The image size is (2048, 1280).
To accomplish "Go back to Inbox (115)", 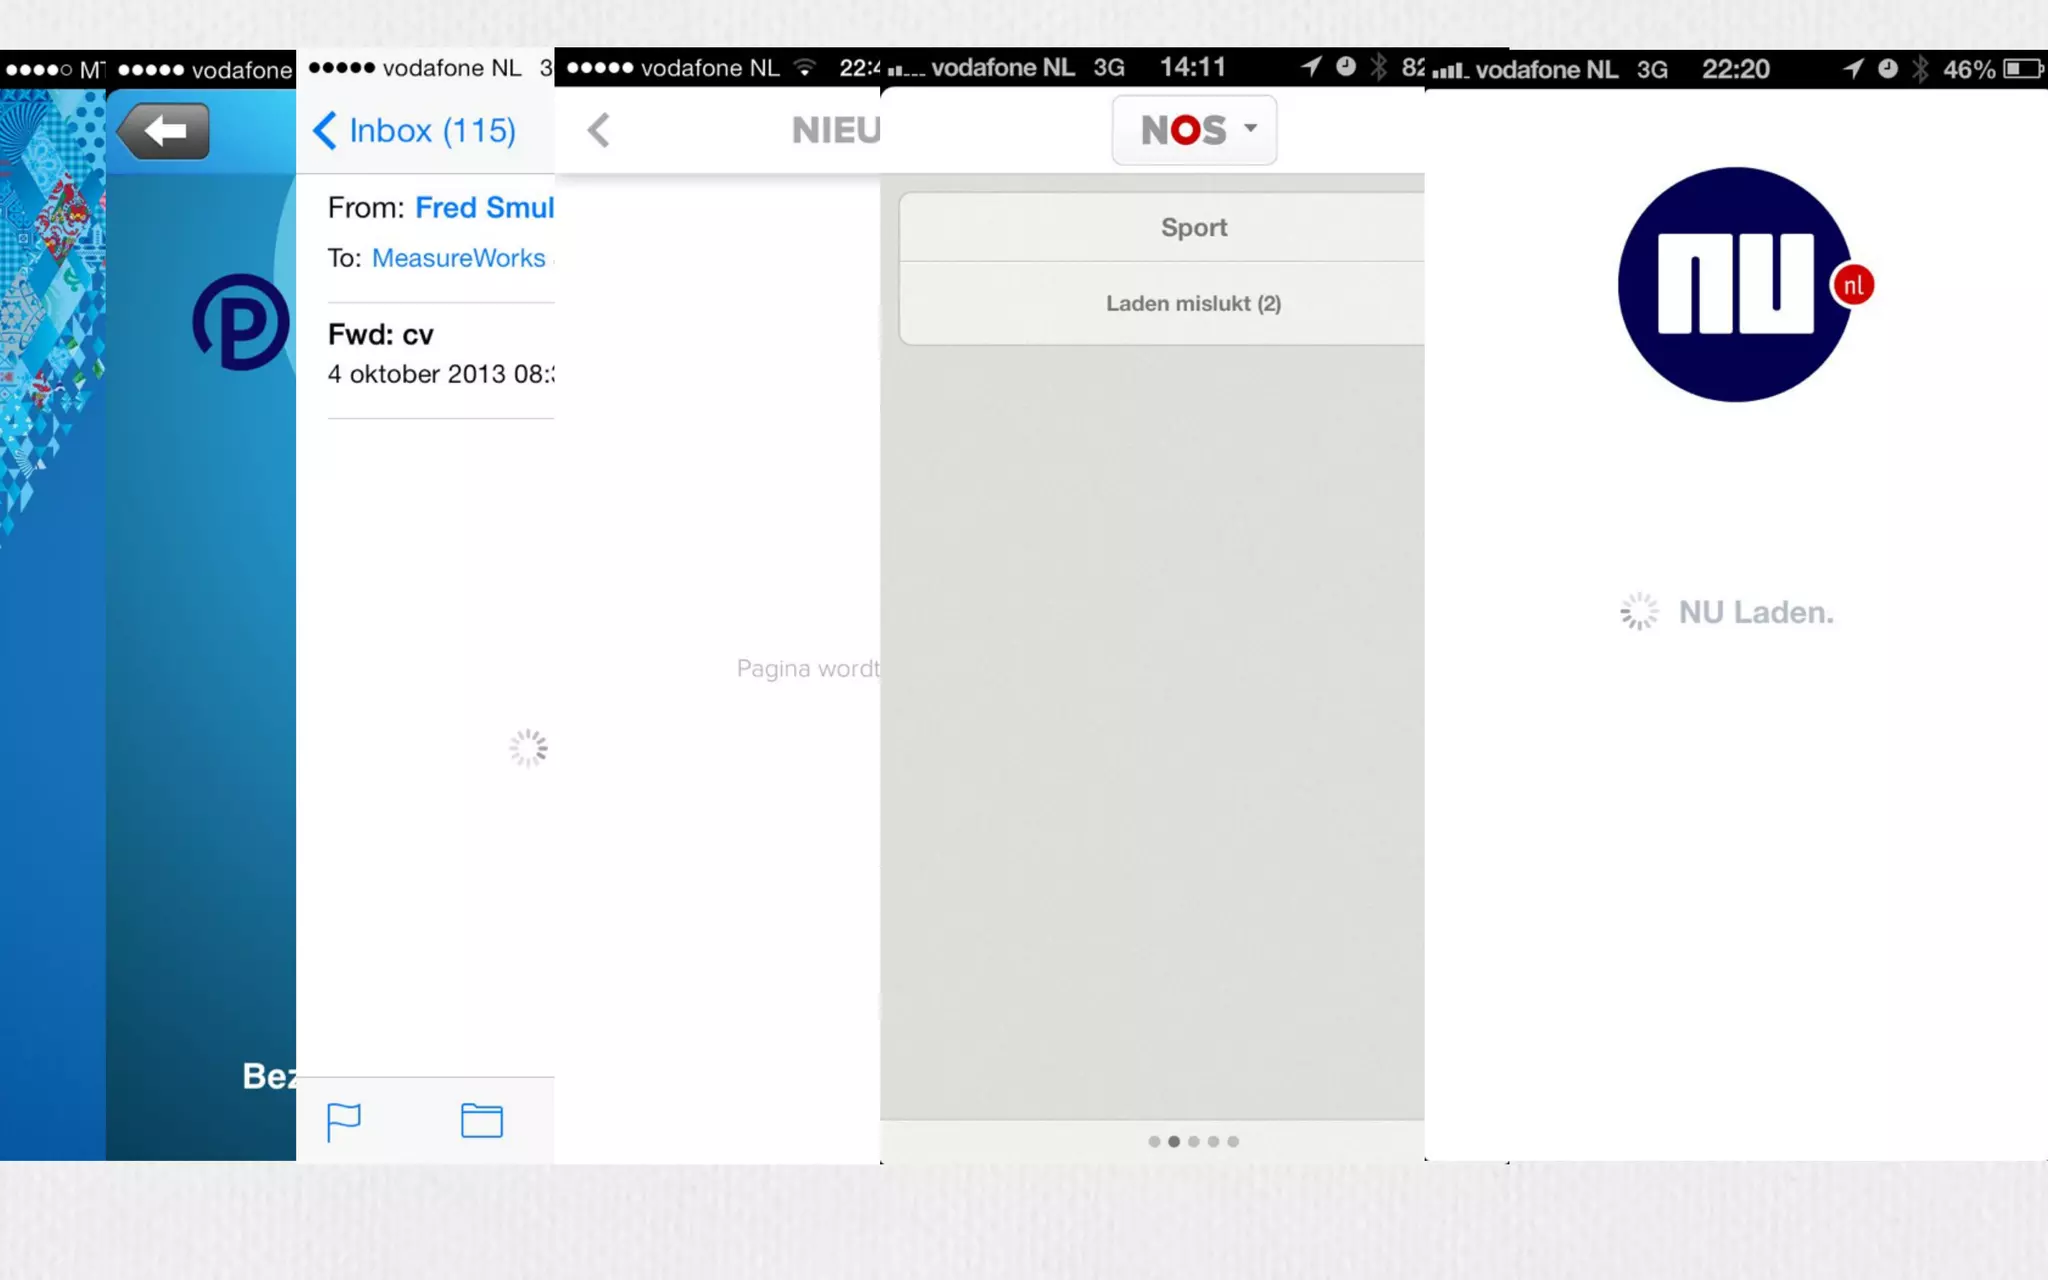I will tap(414, 131).
